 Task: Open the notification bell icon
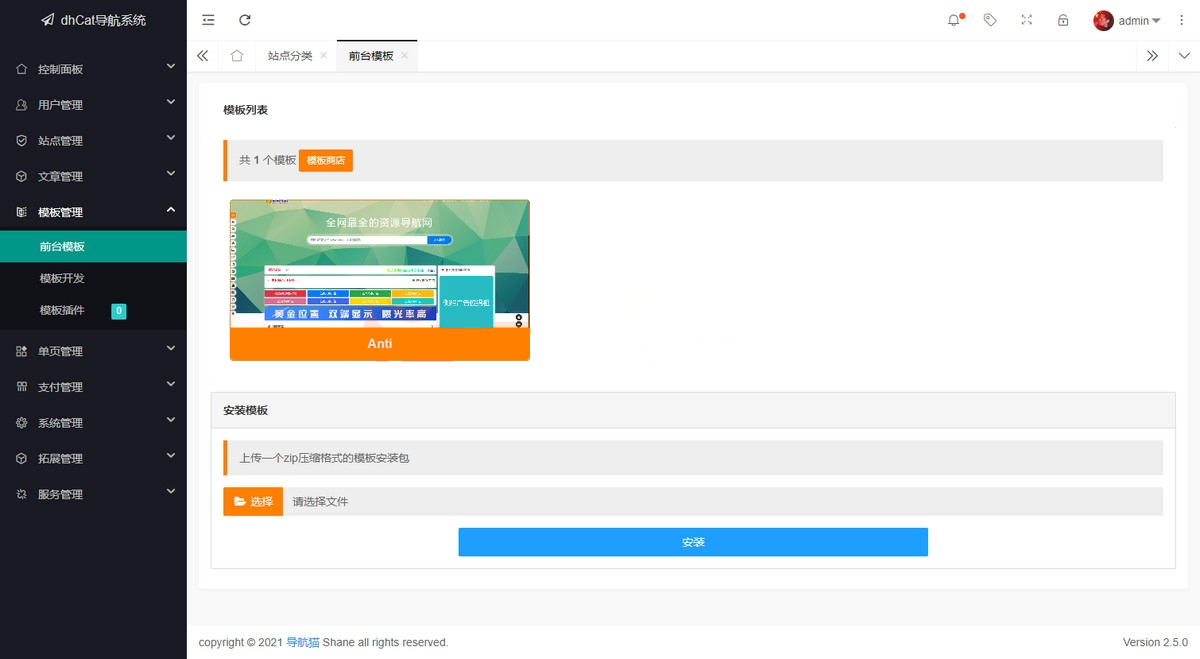(954, 20)
